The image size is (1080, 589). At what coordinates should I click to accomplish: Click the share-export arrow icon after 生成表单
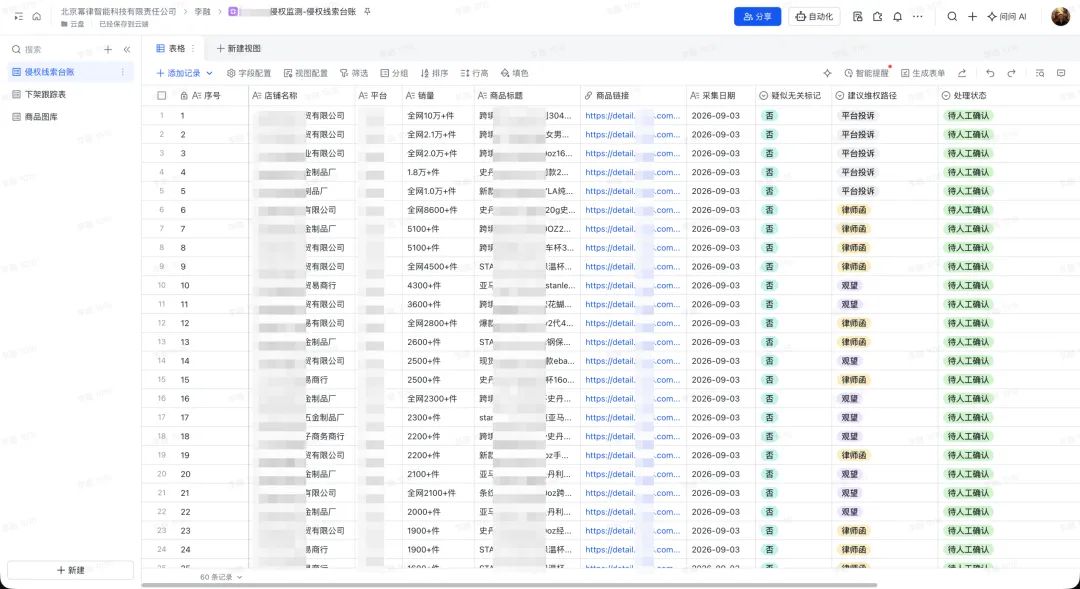point(962,73)
